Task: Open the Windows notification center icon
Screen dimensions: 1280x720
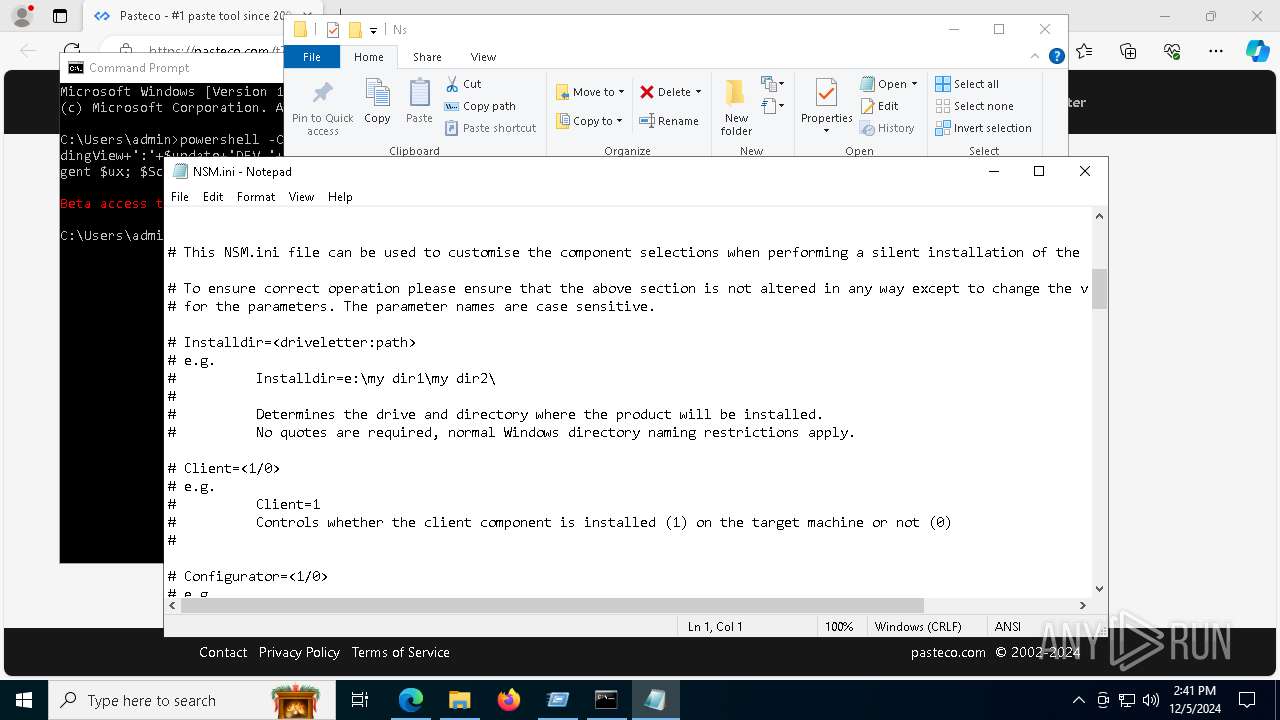Action: click(1247, 700)
